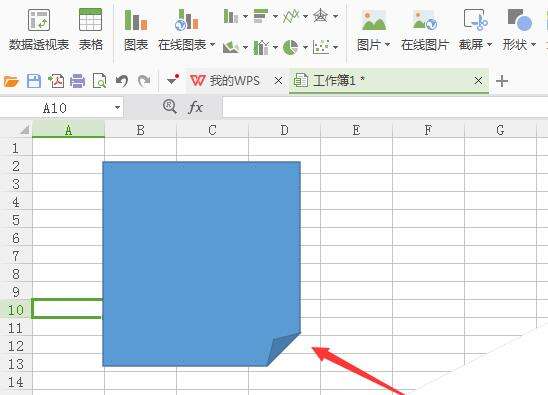This screenshot has width=548, height=395.
Task: Select row 10 header
Action: tap(16, 310)
